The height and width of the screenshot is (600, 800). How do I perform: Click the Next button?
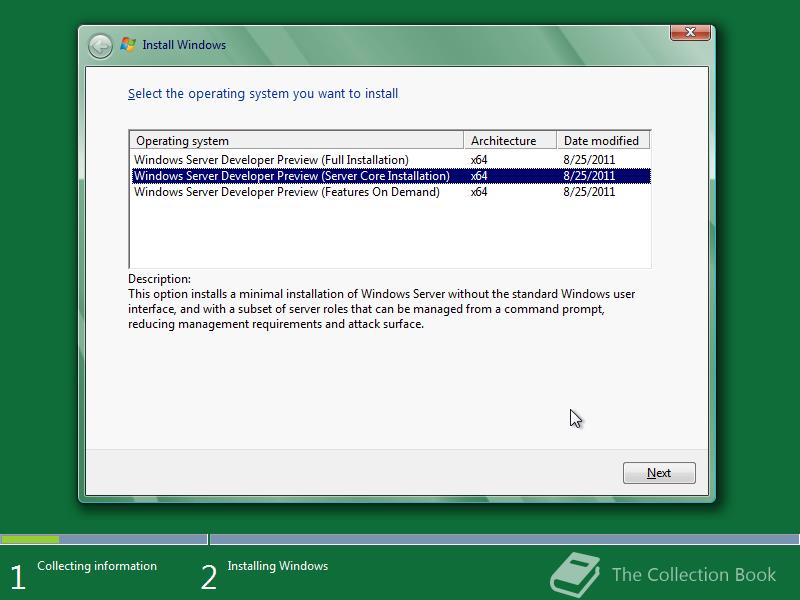659,473
